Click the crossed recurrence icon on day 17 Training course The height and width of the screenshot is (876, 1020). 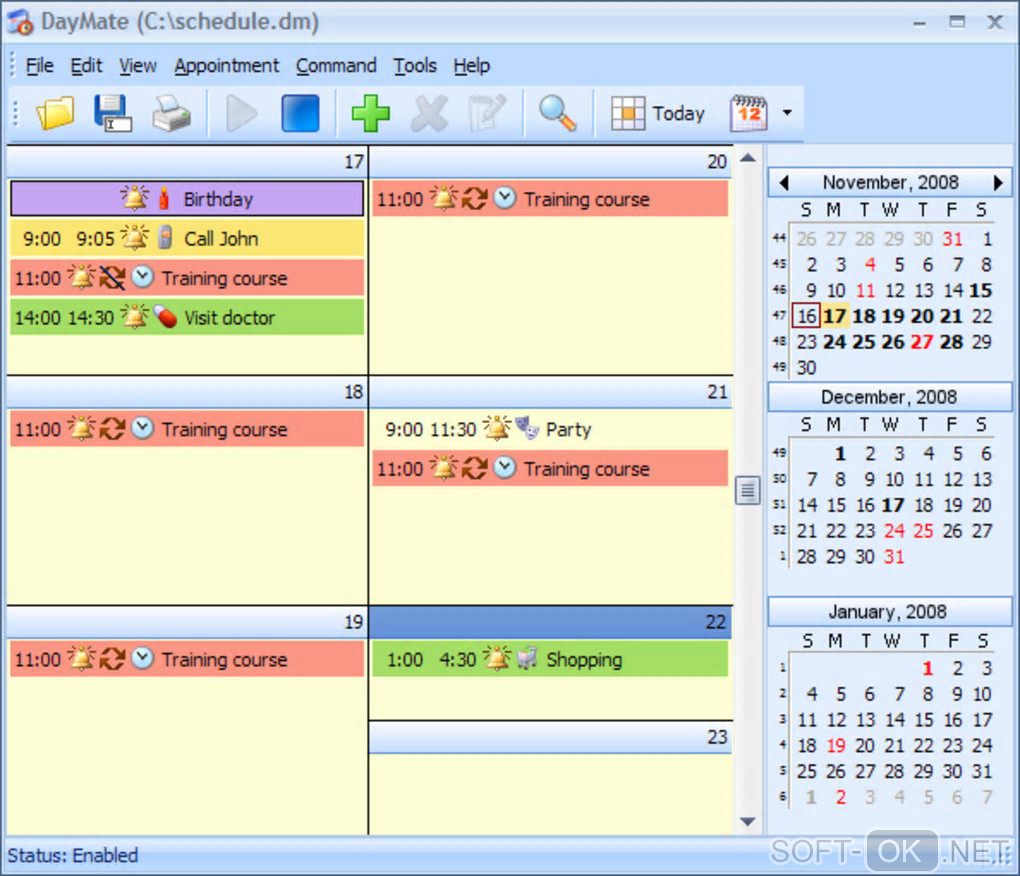112,278
